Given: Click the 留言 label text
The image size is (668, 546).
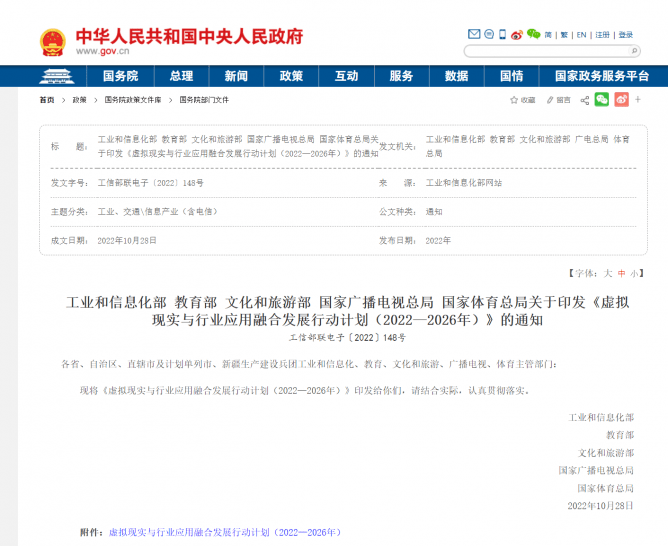Looking at the screenshot, I should point(563,100).
